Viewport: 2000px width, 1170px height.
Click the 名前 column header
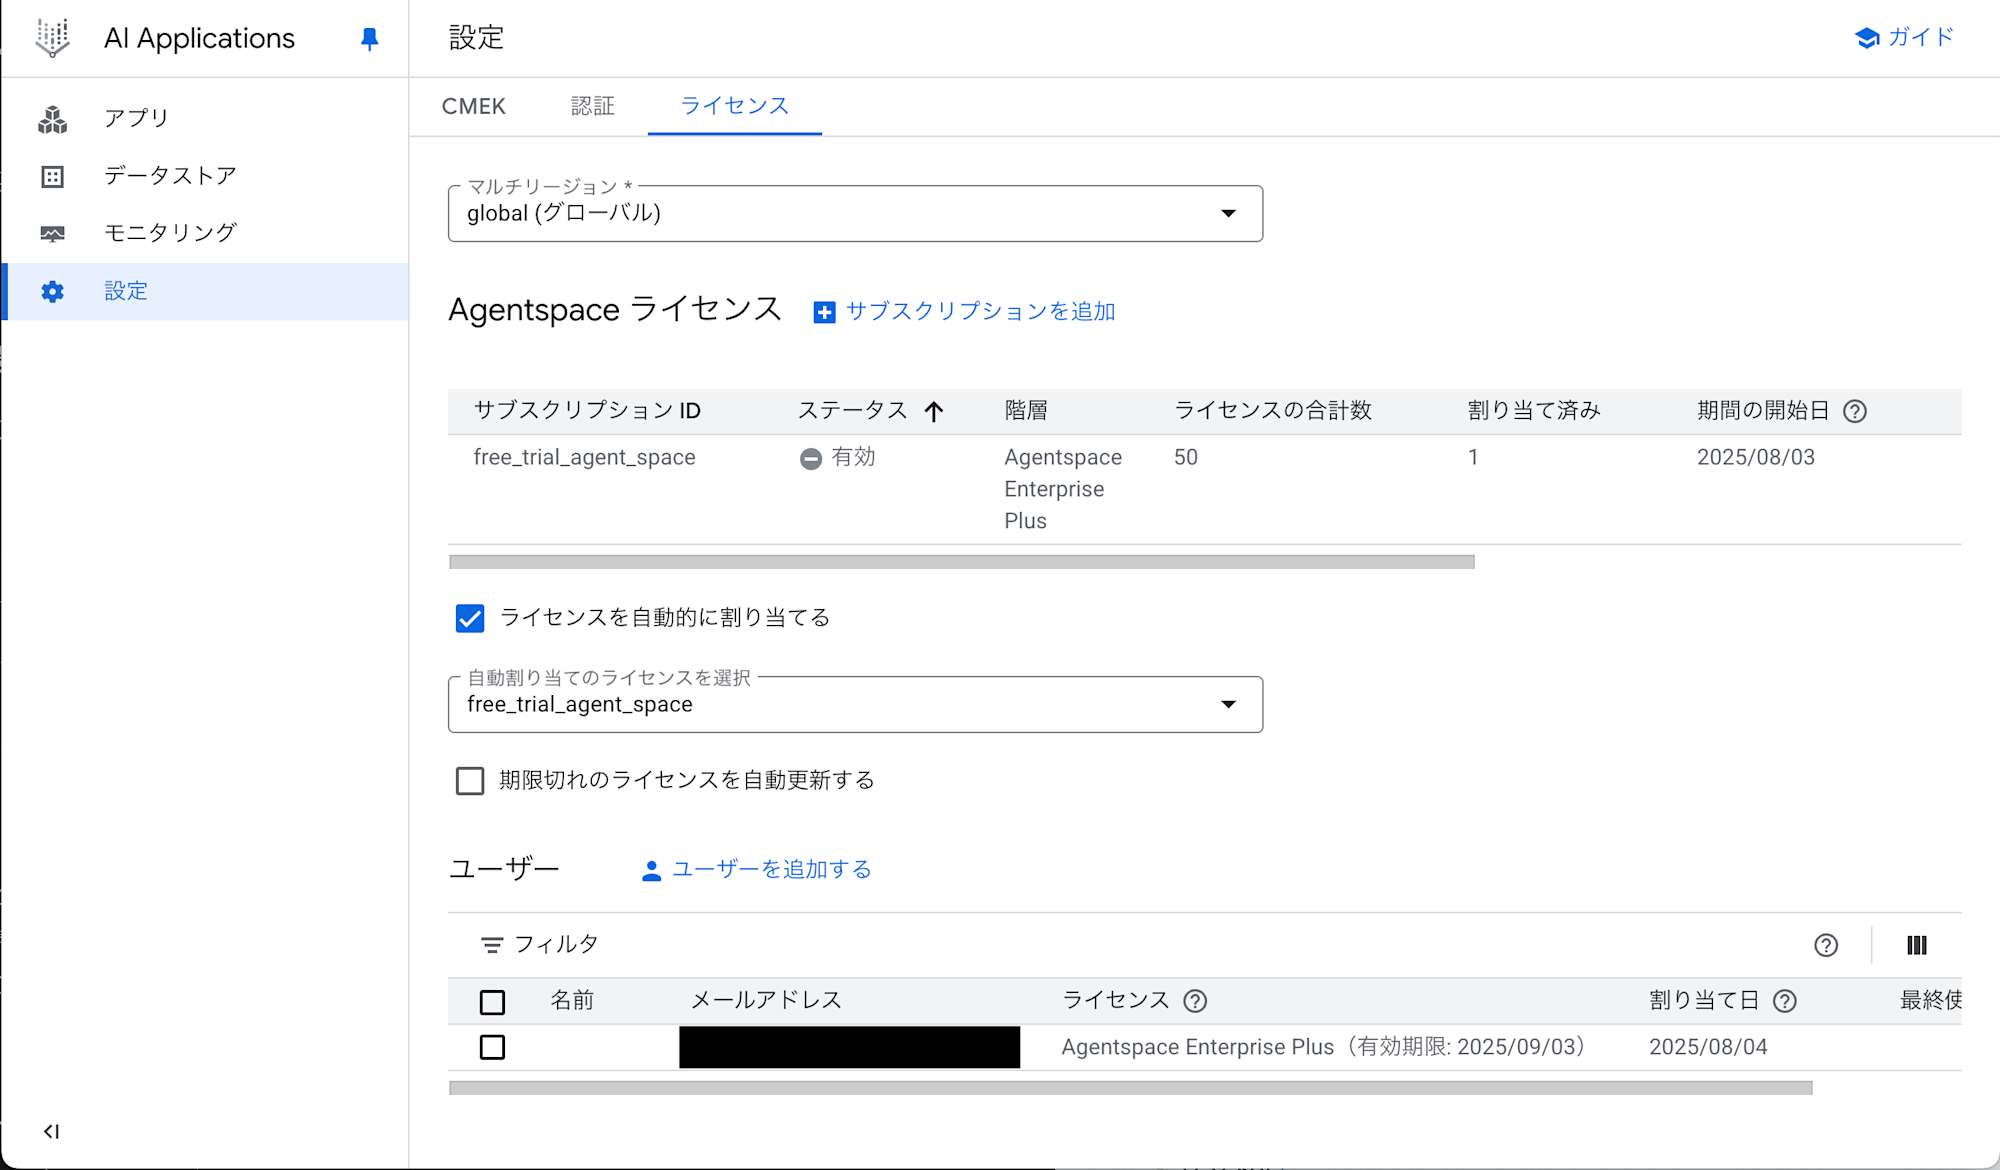(x=572, y=1001)
